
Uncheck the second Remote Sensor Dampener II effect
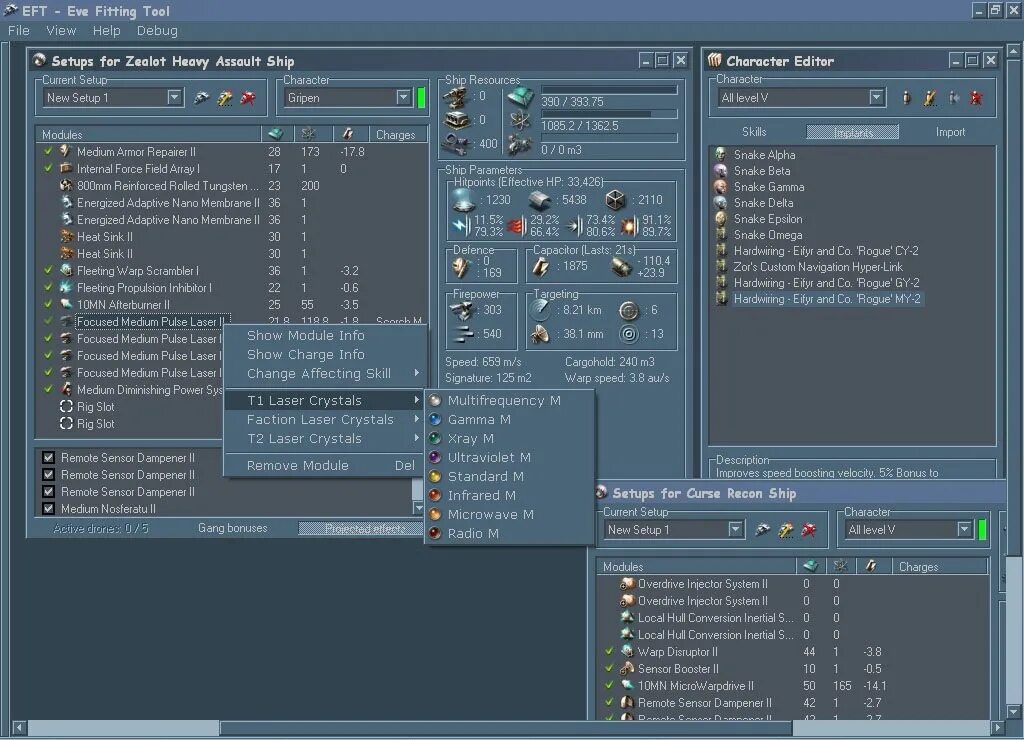[x=48, y=475]
